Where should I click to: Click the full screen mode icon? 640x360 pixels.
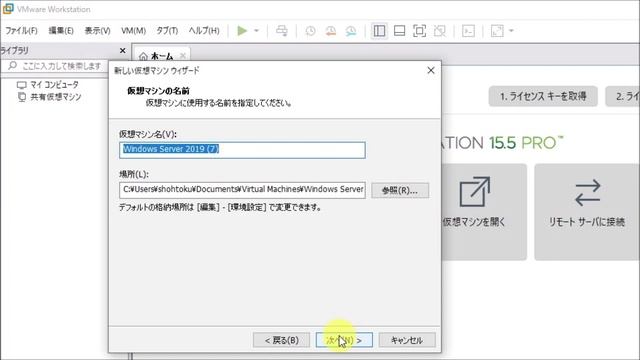click(419, 31)
